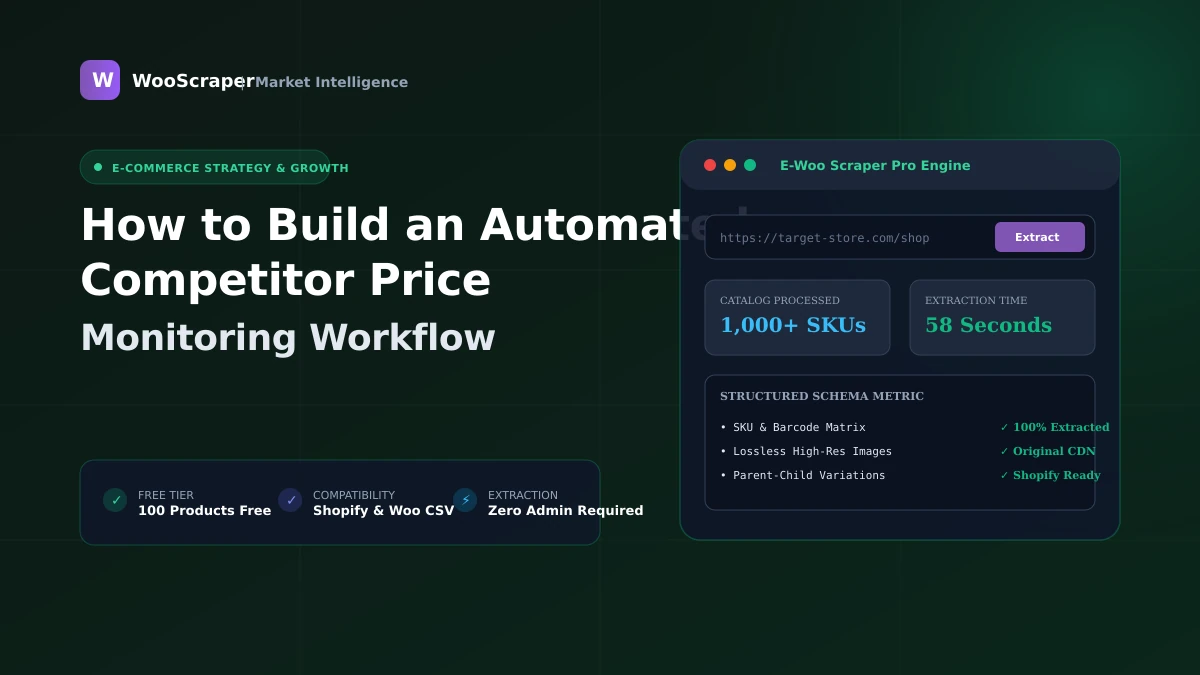Image resolution: width=1200 pixels, height=675 pixels.
Task: Open the E-Commerce Strategy & Growth badge
Action: pyautogui.click(x=205, y=167)
